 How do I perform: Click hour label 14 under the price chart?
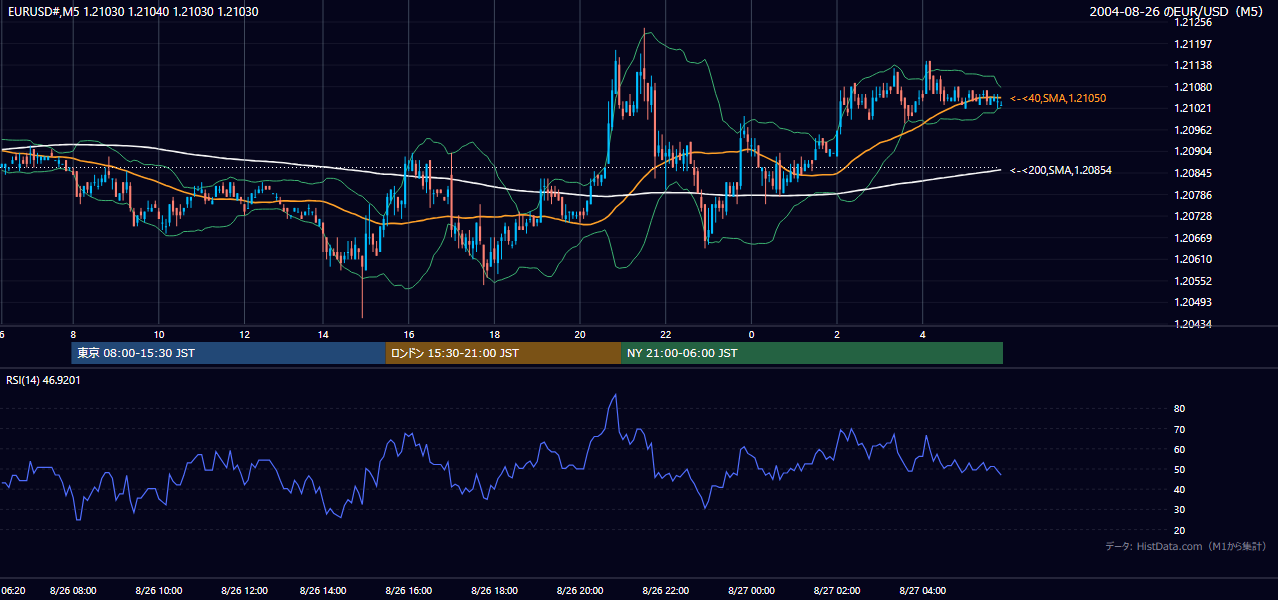322,333
